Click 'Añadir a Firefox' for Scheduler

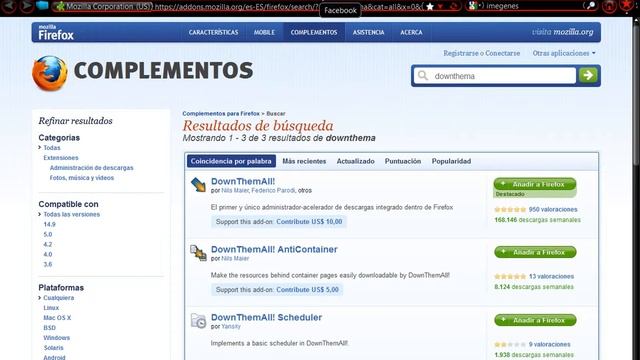[x=535, y=320]
